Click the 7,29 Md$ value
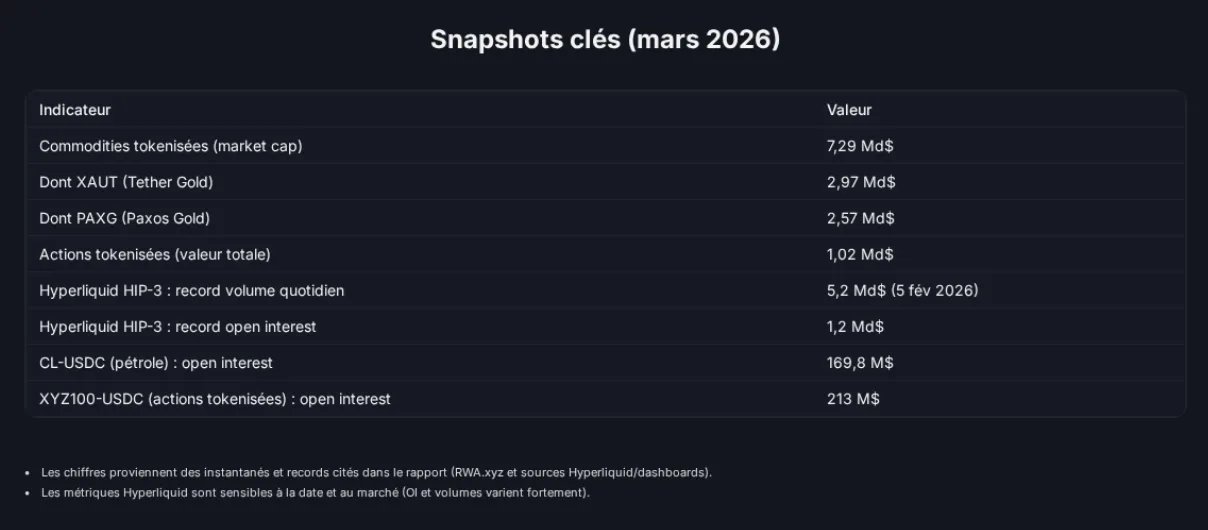The image size is (1208, 530). click(x=860, y=146)
